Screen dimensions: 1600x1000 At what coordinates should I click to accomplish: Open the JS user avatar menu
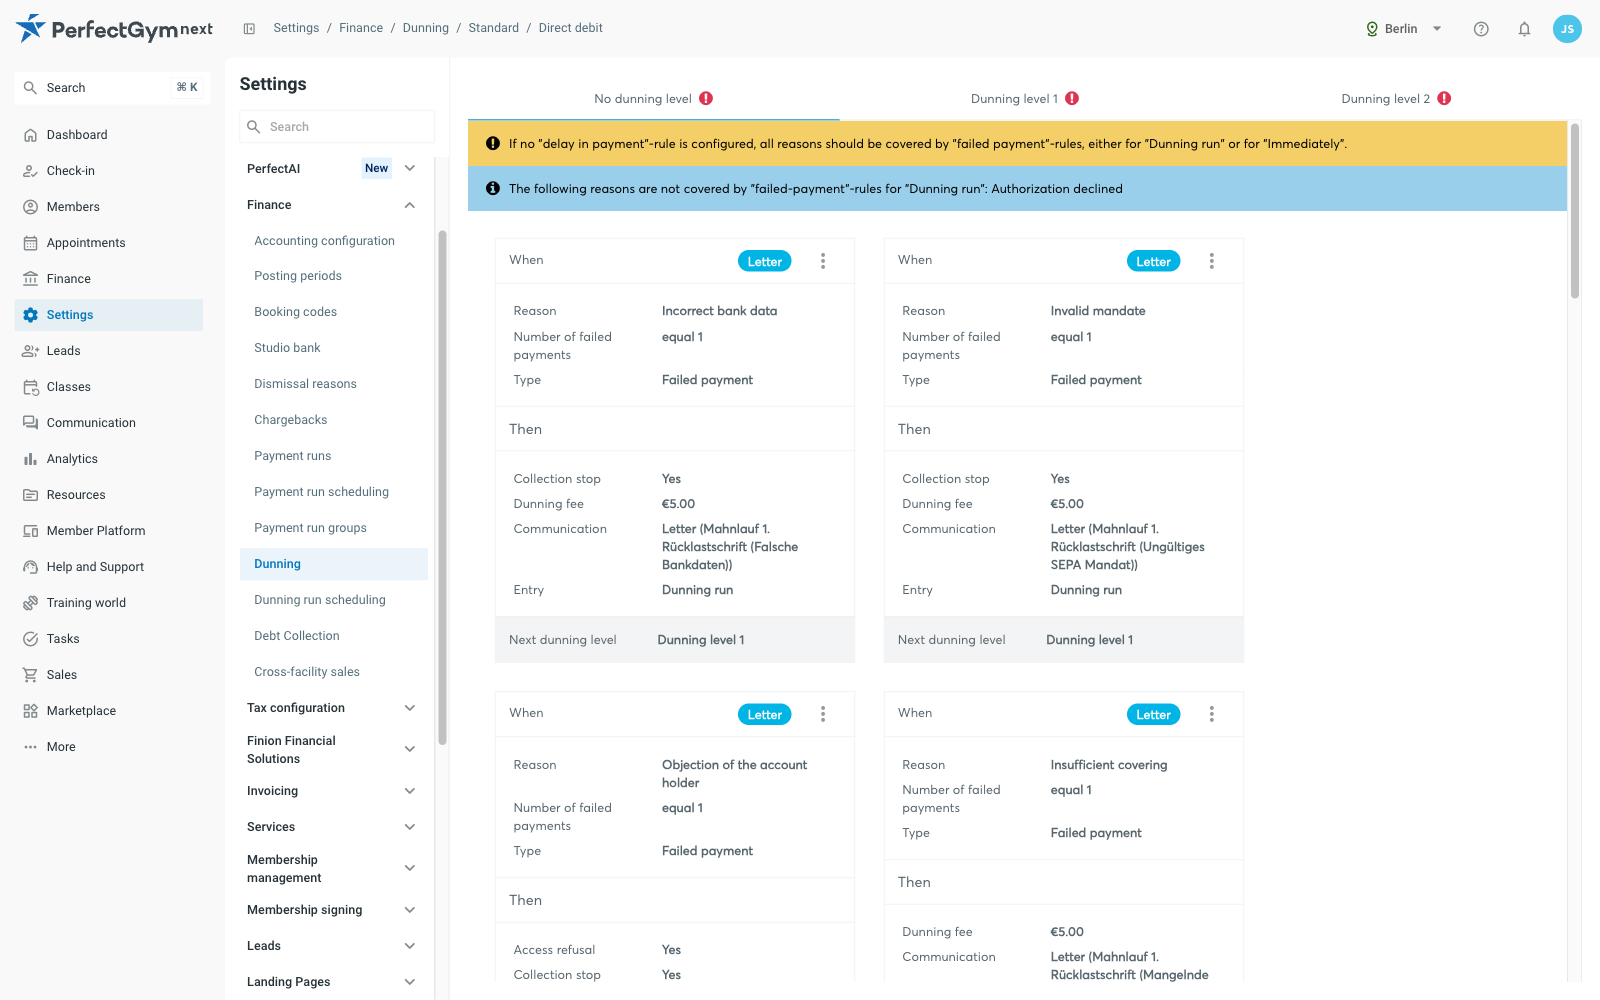1567,29
